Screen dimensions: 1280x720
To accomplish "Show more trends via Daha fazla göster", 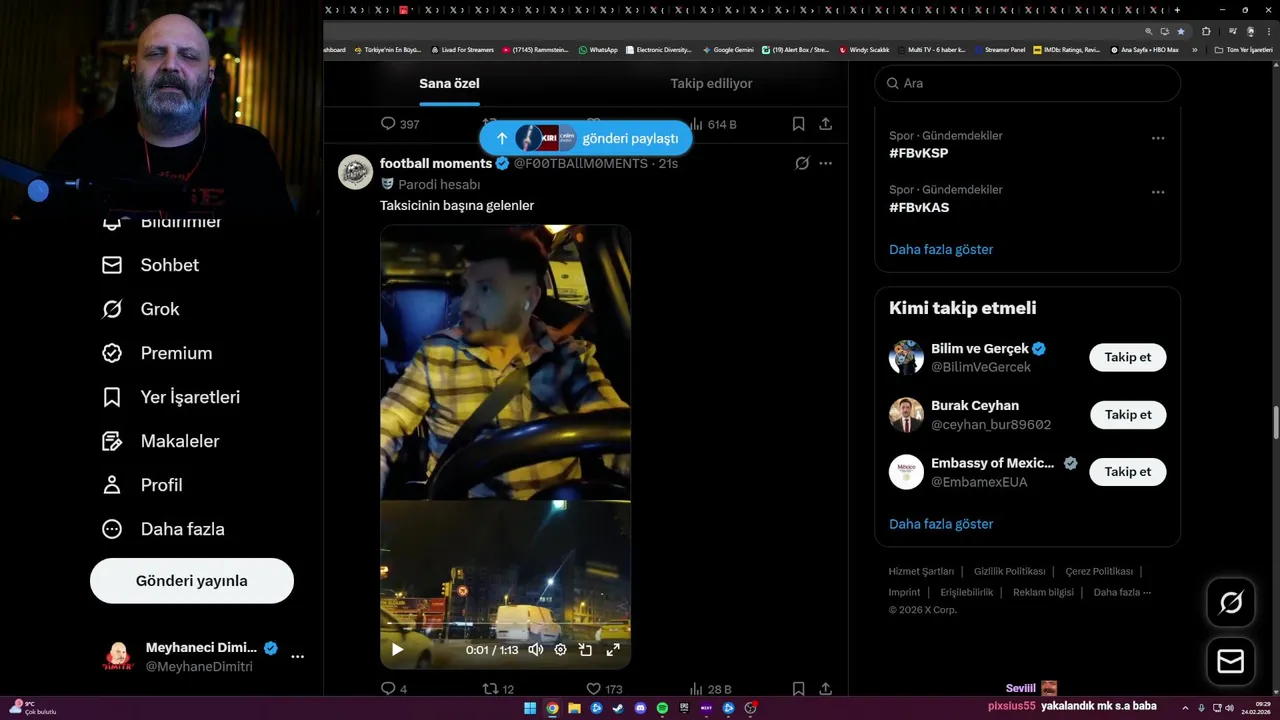I will click(x=941, y=249).
